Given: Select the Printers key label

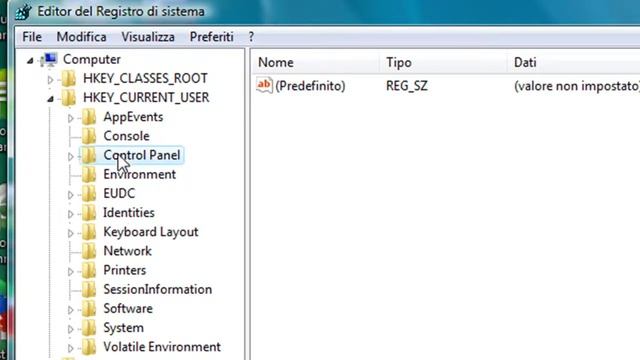Looking at the screenshot, I should [x=124, y=270].
